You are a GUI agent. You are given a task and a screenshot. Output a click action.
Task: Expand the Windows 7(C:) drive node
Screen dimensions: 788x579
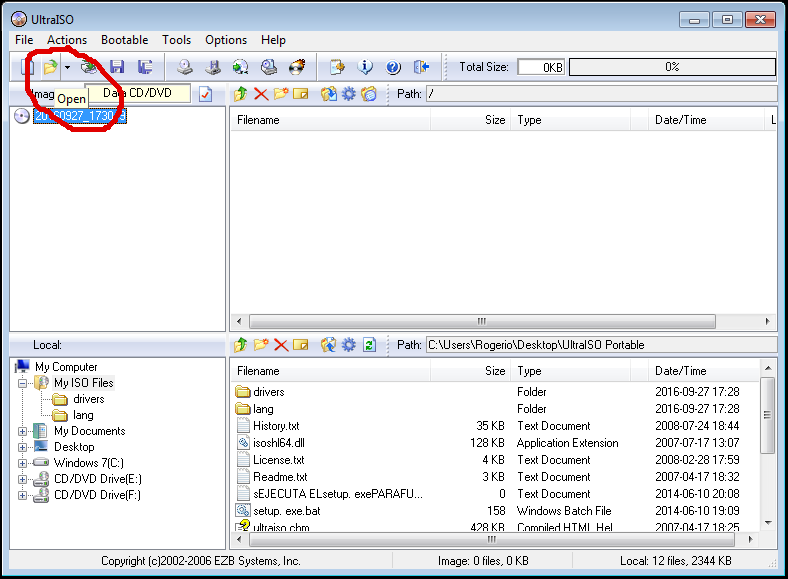pyautogui.click(x=23, y=463)
